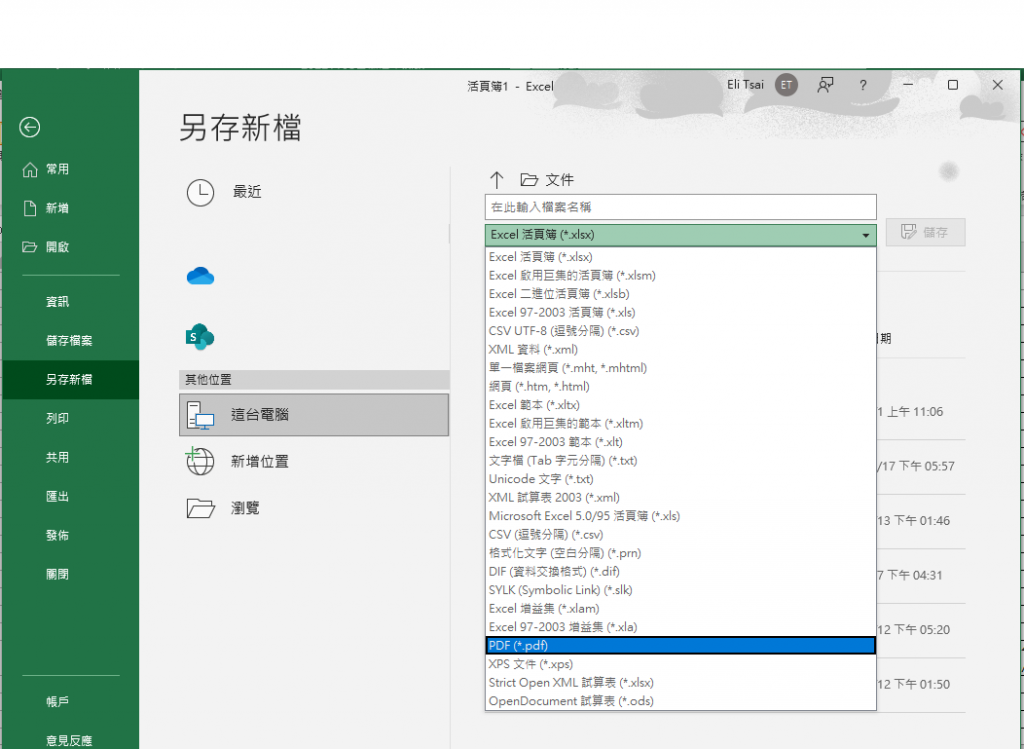Choose Unicode 文字 (*.txt) format
The width and height of the screenshot is (1024, 749).
coord(680,479)
